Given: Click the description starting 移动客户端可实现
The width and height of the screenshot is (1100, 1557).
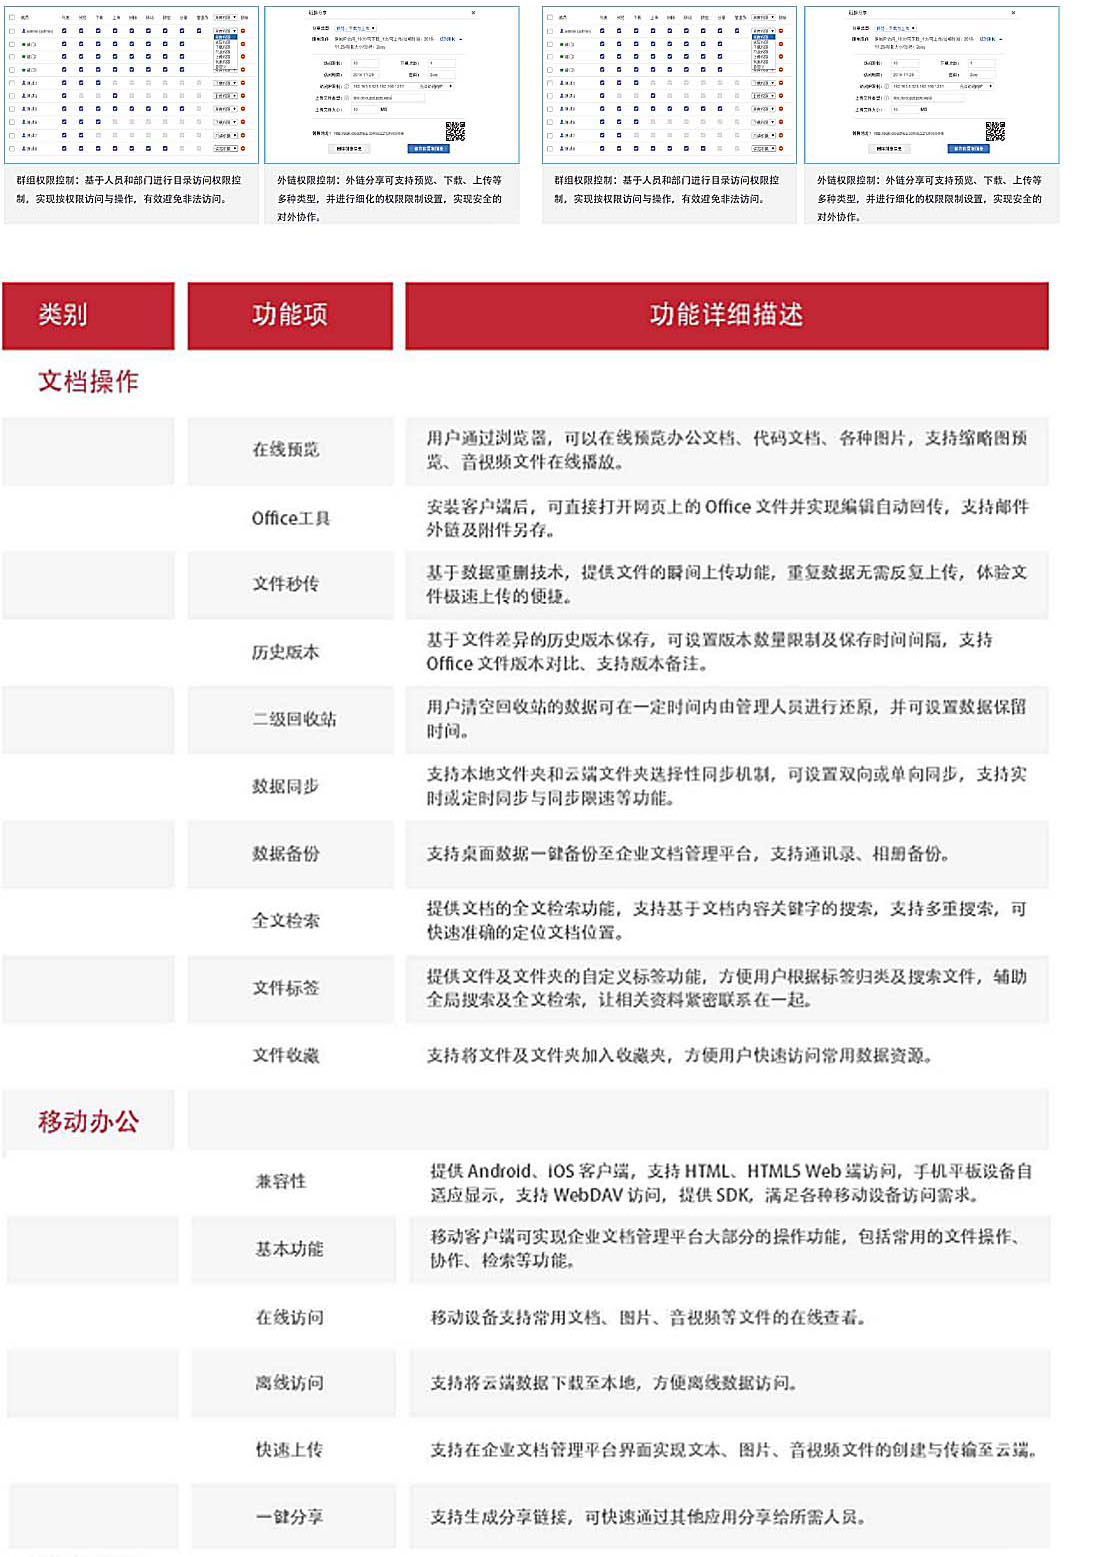Looking at the screenshot, I should pos(727,1249).
